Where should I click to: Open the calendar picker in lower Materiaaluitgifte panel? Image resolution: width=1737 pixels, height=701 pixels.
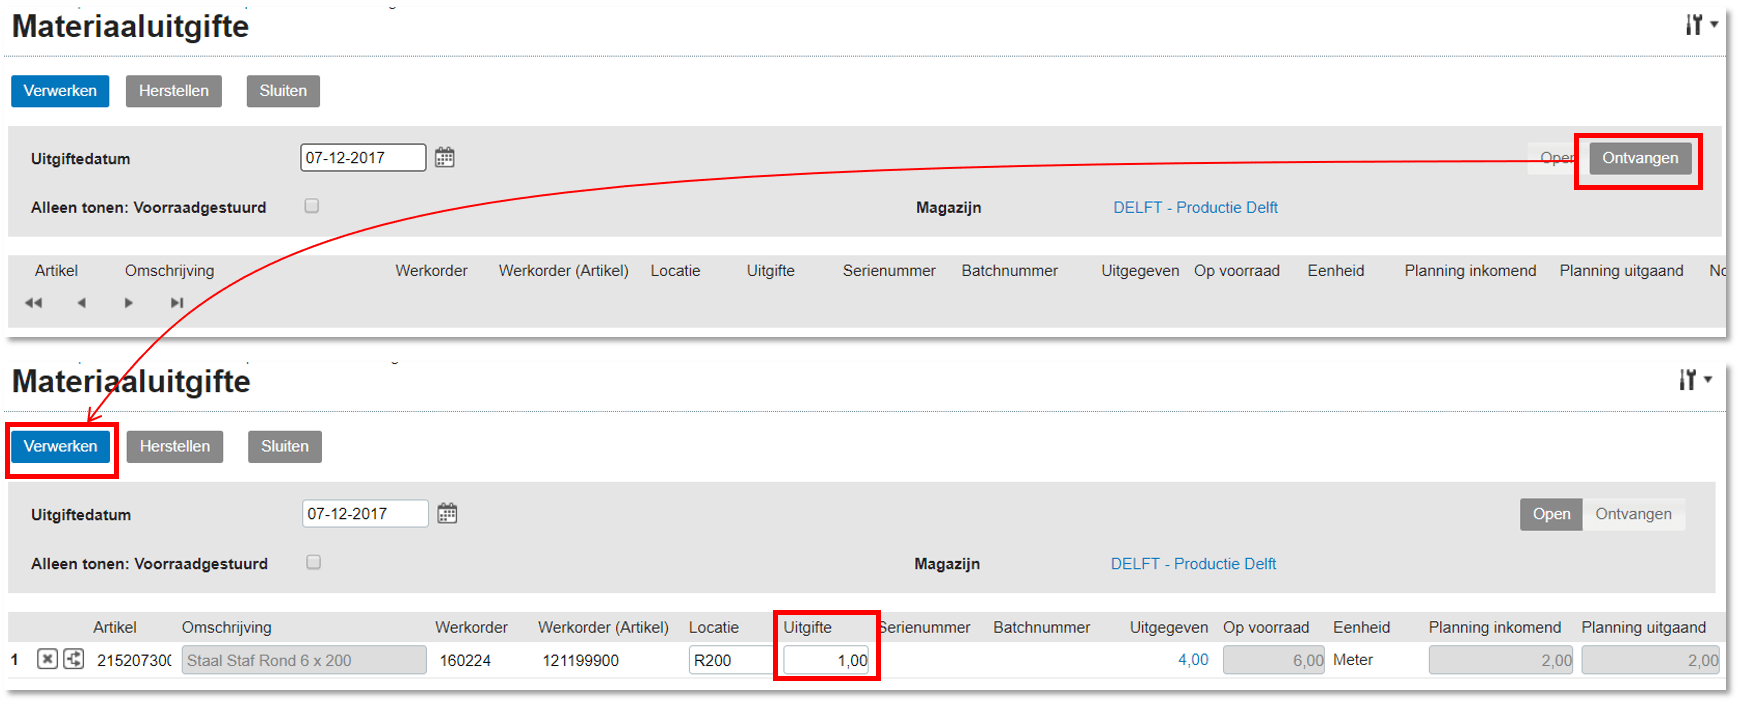click(x=447, y=514)
